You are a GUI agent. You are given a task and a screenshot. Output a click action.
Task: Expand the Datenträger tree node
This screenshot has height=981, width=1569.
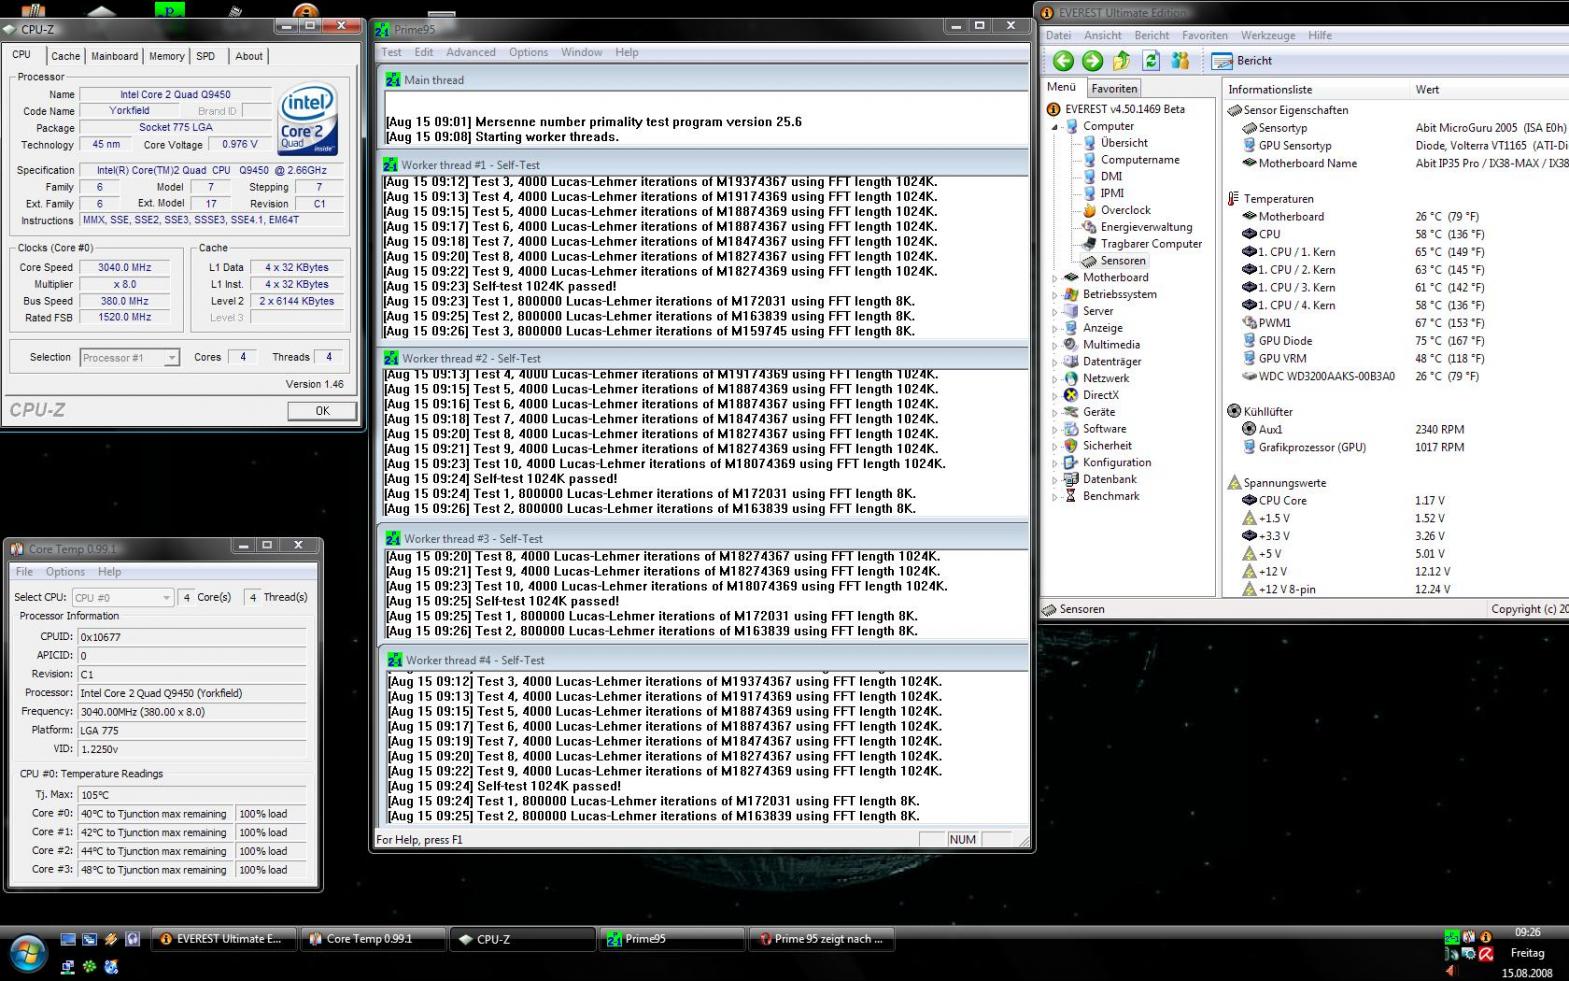pos(1054,362)
